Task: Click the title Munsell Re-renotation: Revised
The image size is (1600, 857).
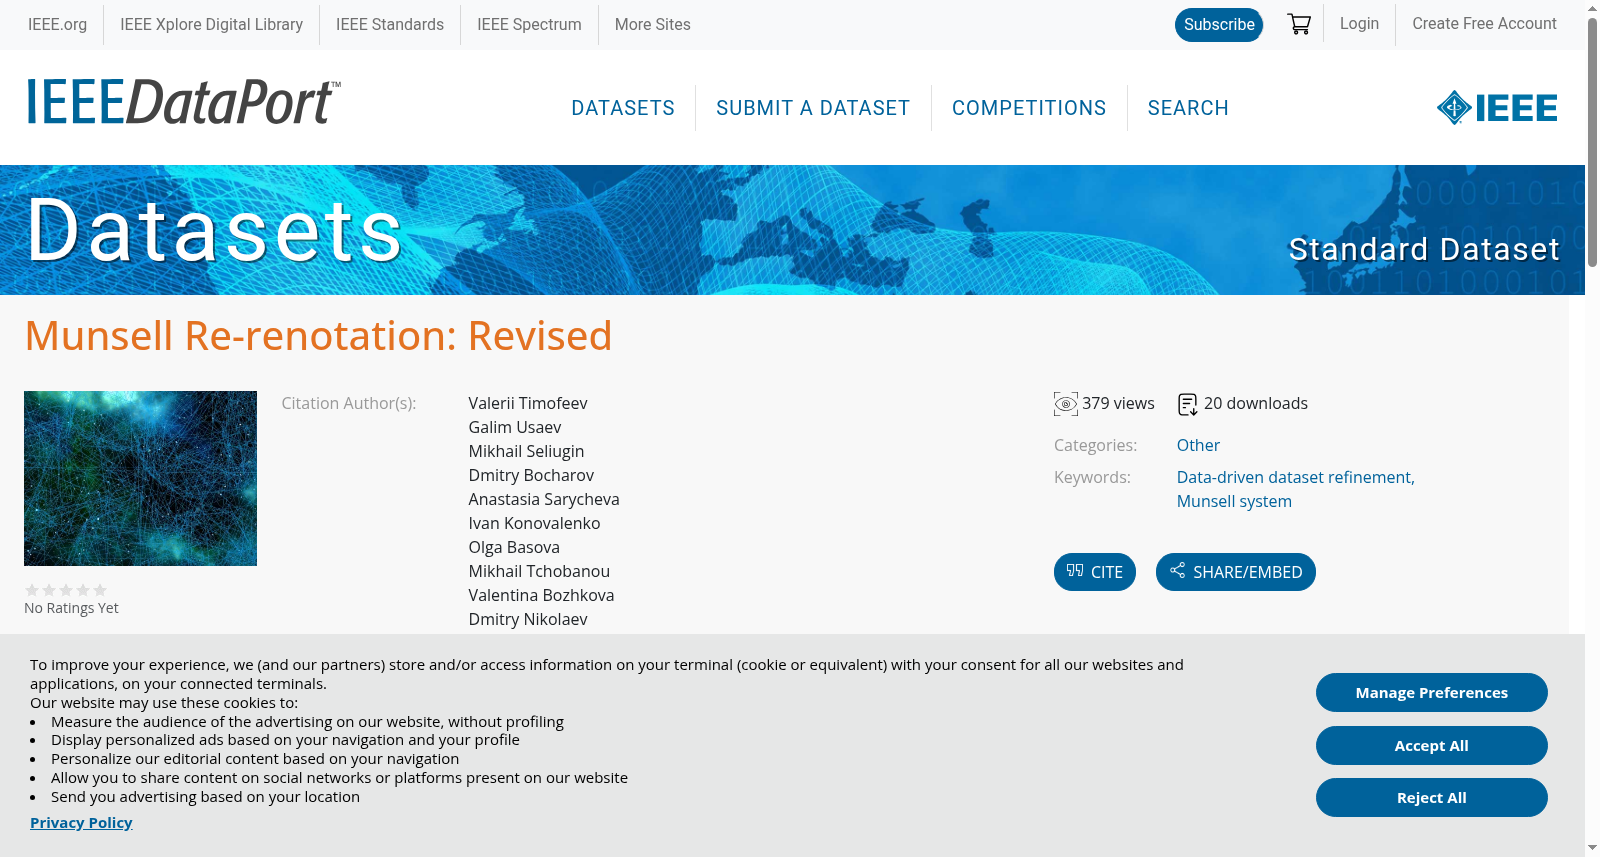Action: click(x=318, y=336)
